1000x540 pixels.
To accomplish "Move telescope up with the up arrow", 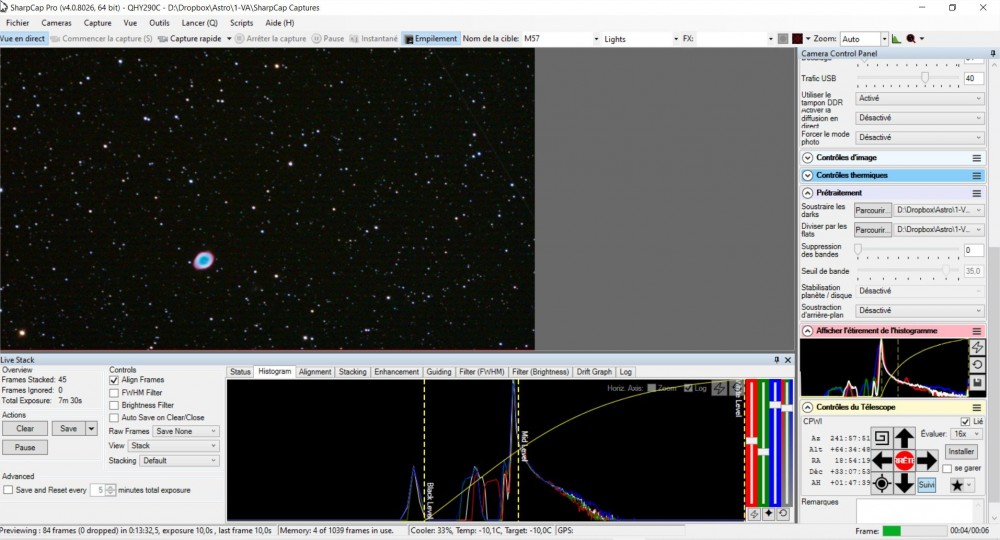I will click(x=904, y=438).
